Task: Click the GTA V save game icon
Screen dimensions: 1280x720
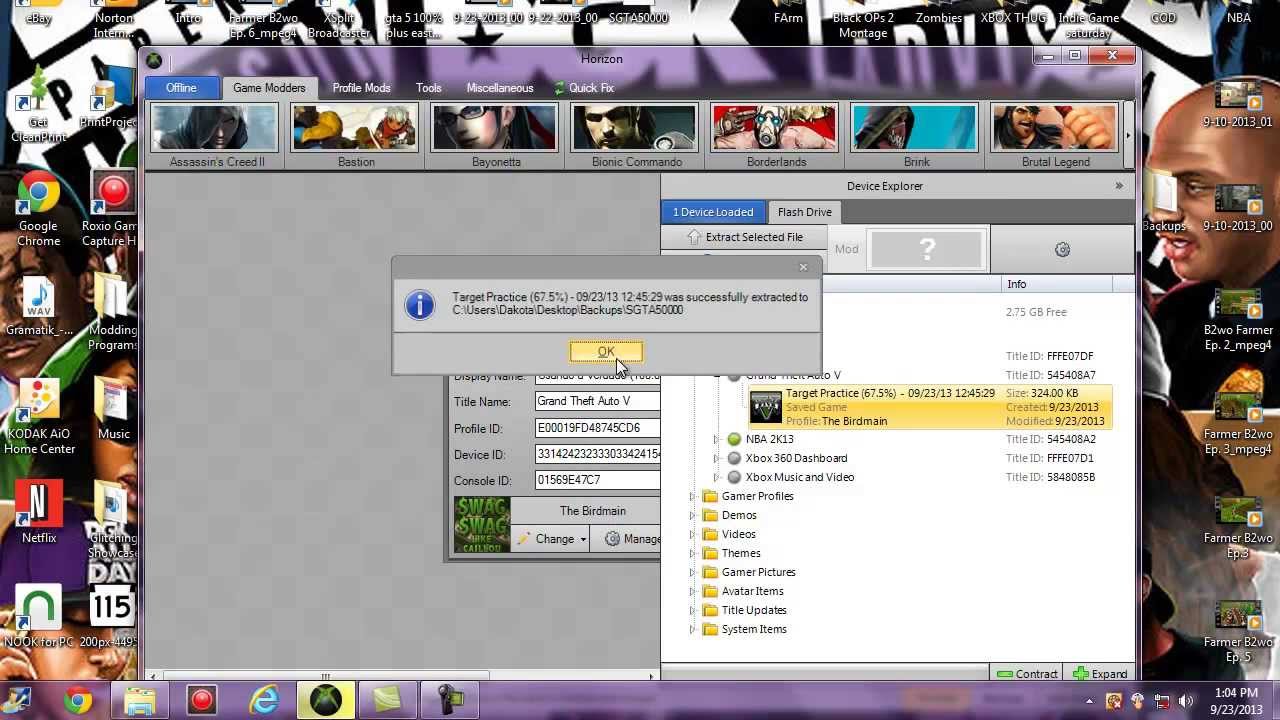Action: tap(766, 408)
